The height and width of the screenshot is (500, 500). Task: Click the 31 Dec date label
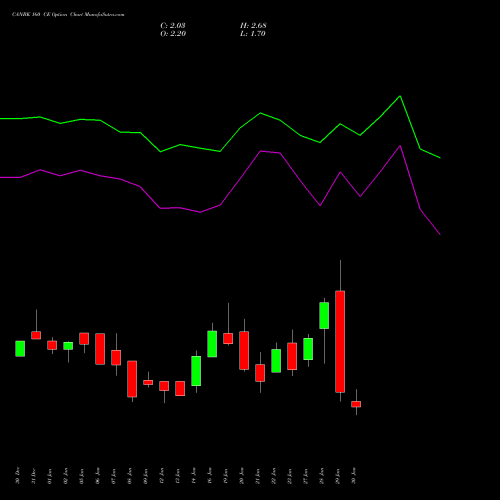34,476
